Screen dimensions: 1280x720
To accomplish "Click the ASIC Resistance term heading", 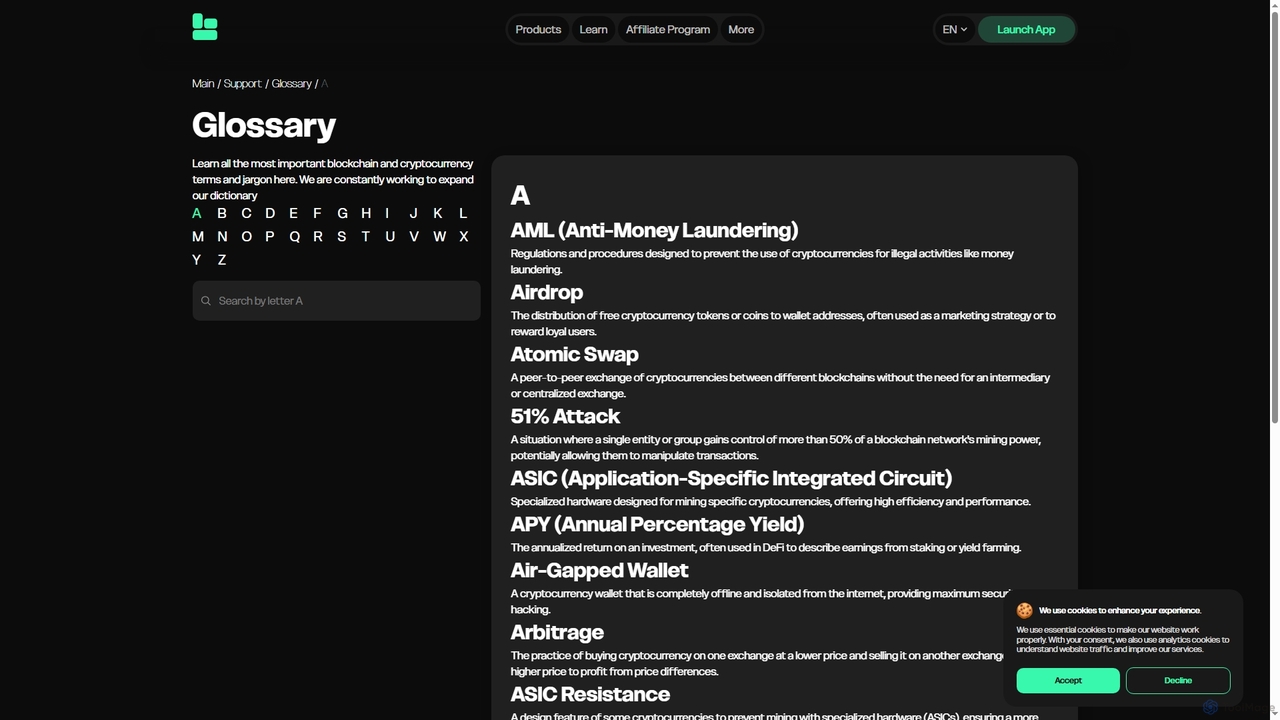I will (590, 695).
